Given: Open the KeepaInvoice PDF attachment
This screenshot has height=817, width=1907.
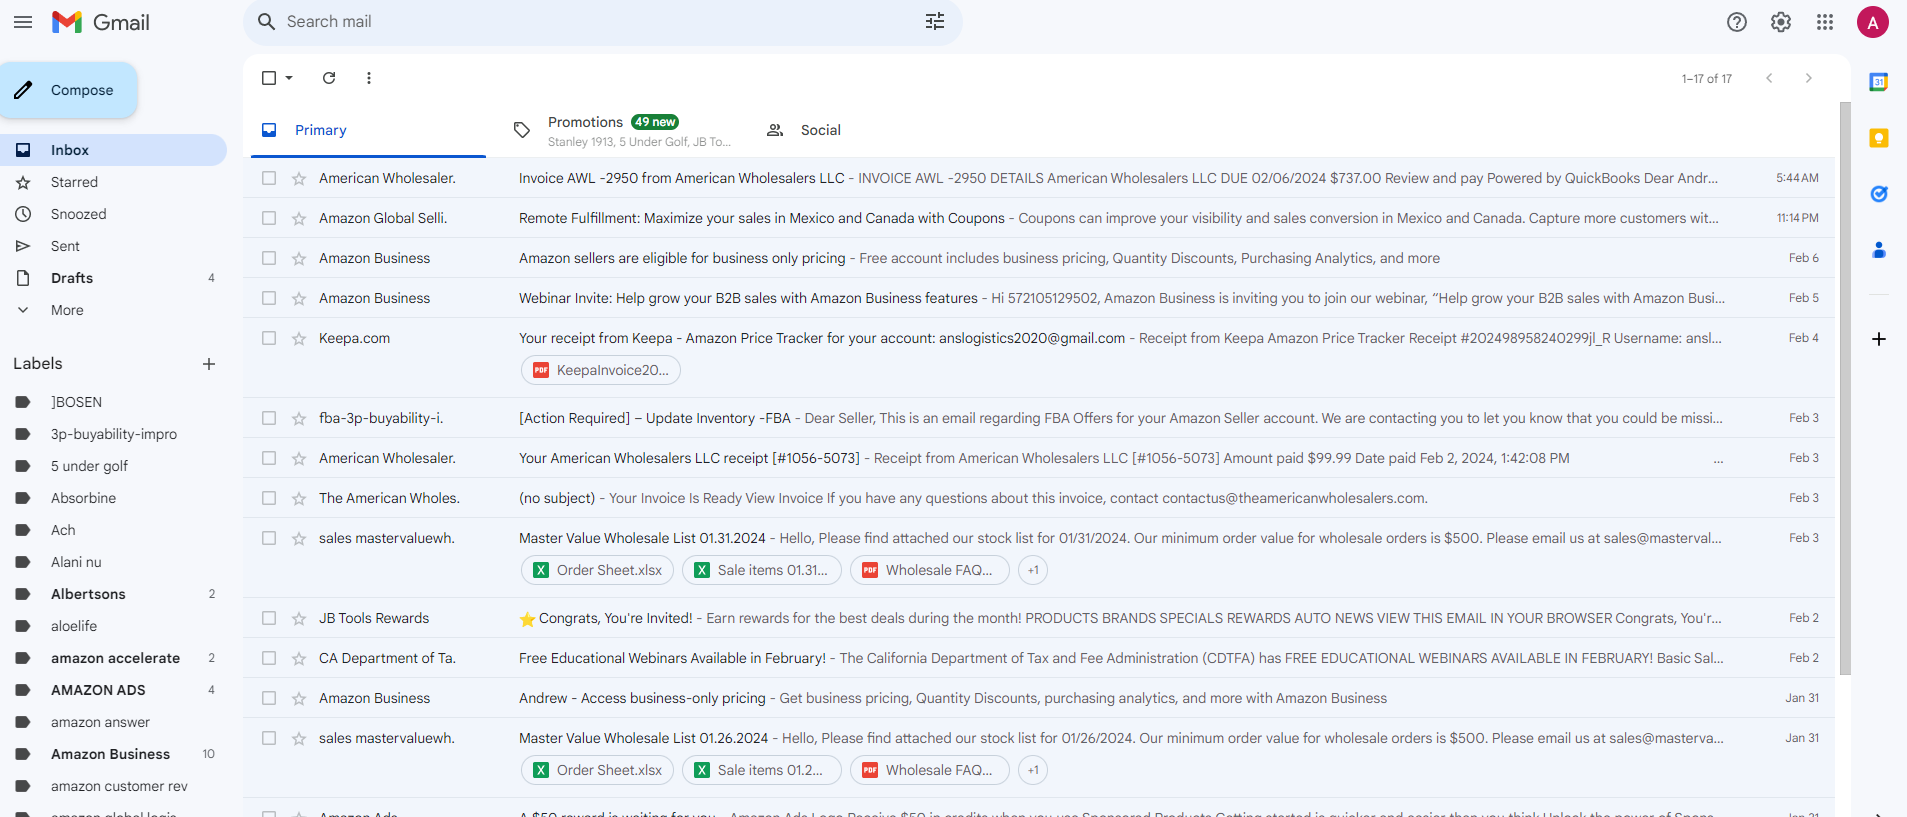Looking at the screenshot, I should [x=601, y=370].
